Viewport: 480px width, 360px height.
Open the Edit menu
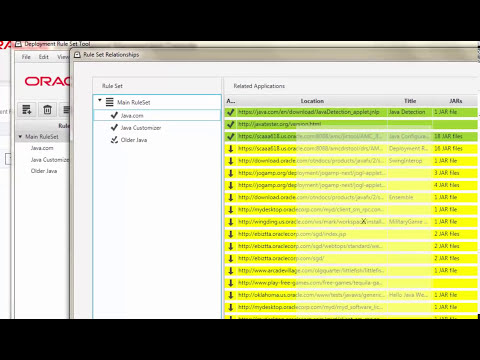[x=44, y=57]
